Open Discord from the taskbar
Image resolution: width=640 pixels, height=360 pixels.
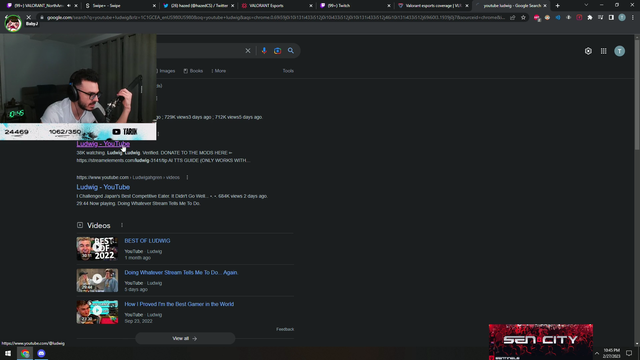(41, 353)
